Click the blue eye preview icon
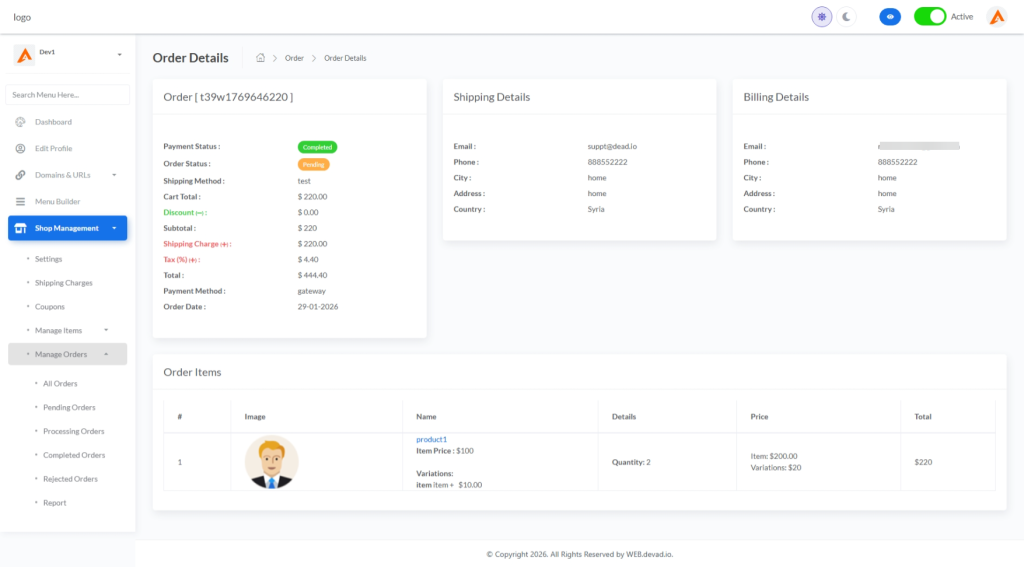Screen dimensions: 1024x567 point(889,16)
